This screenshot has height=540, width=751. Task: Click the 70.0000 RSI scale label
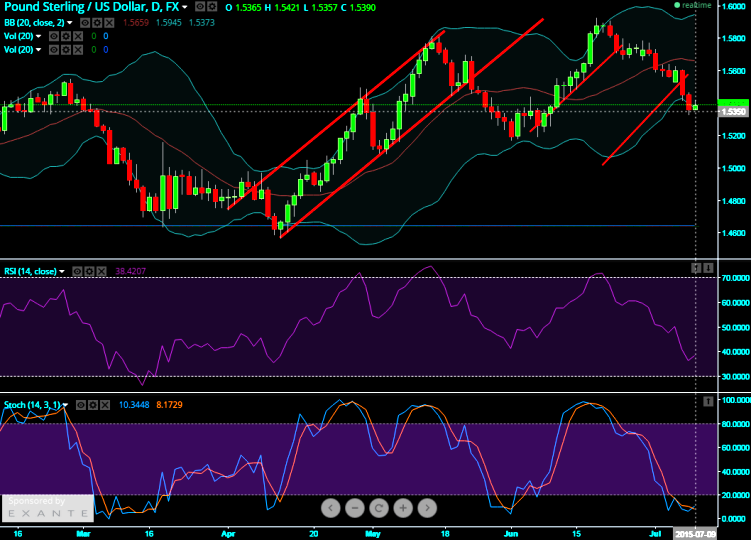click(736, 278)
